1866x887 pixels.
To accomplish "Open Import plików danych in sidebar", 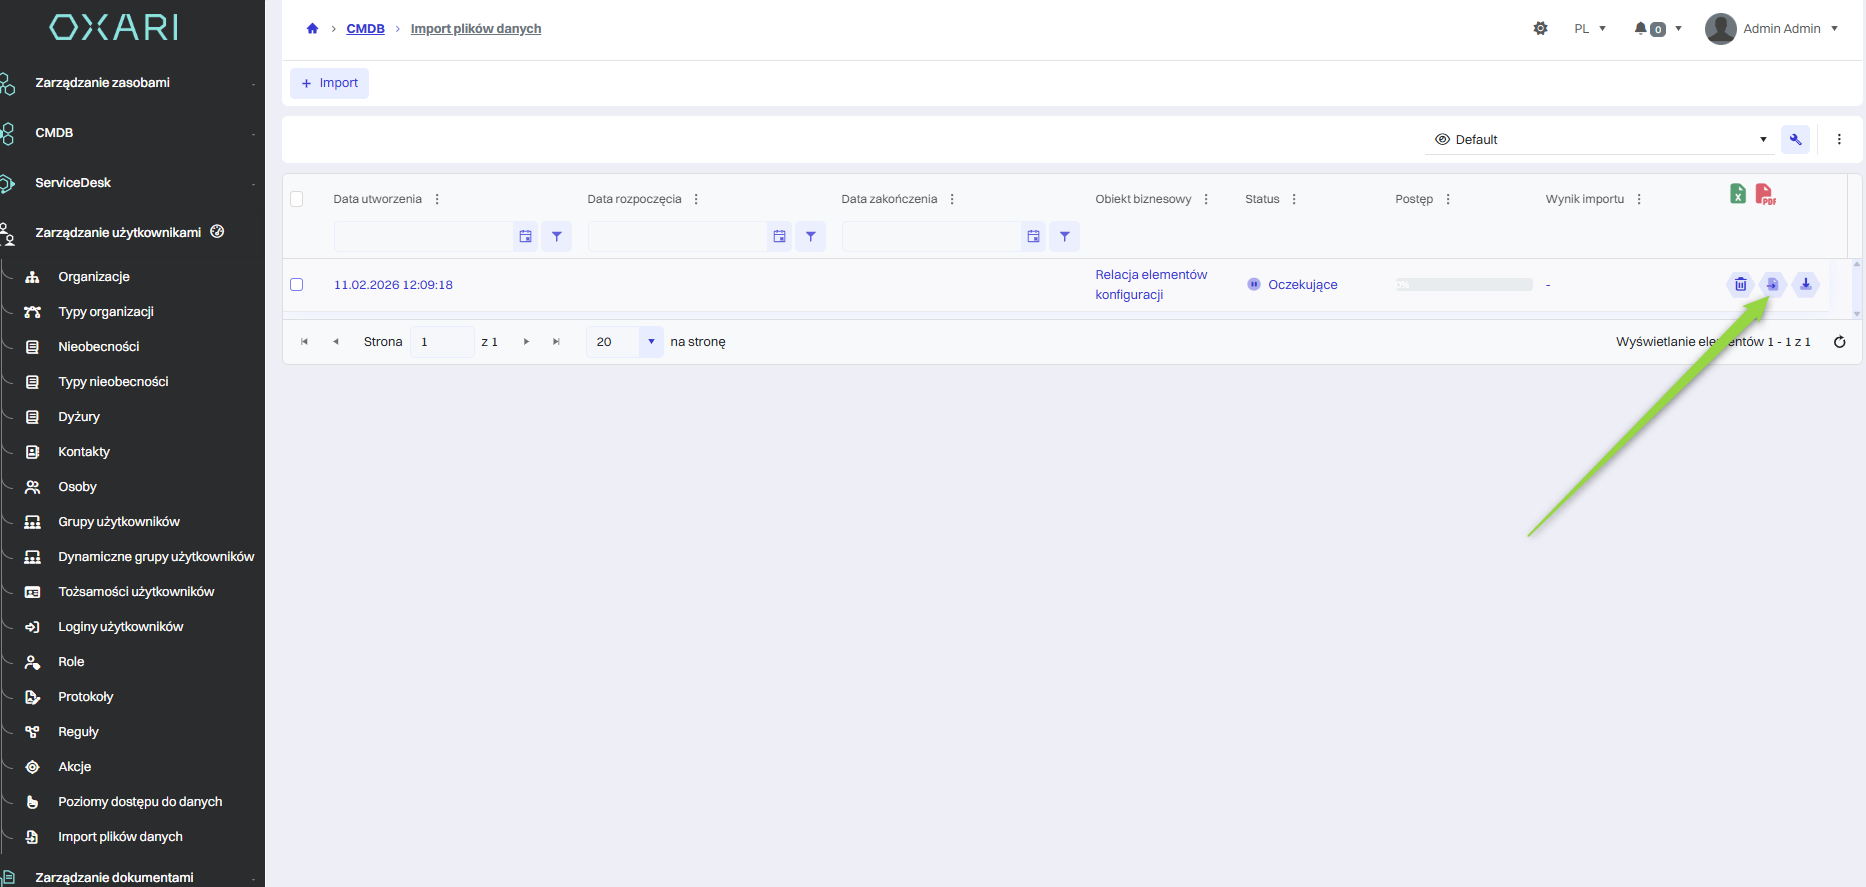I will click(120, 837).
